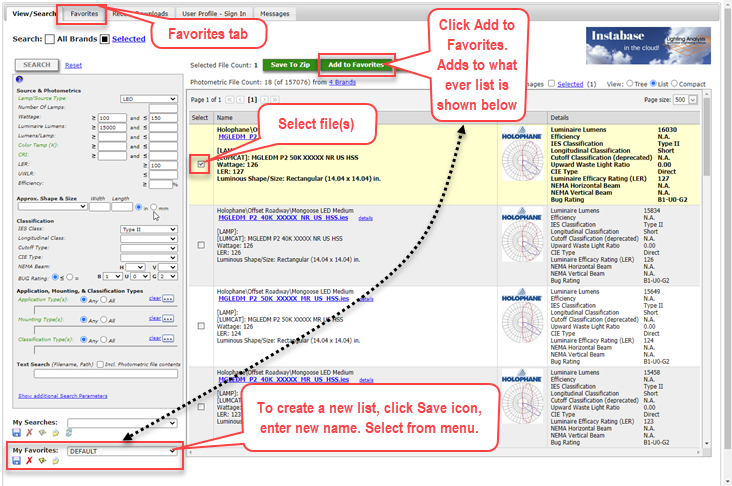The width and height of the screenshot is (732, 486).
Task: Open the Approx. Shape dropdown
Action: click(52, 206)
